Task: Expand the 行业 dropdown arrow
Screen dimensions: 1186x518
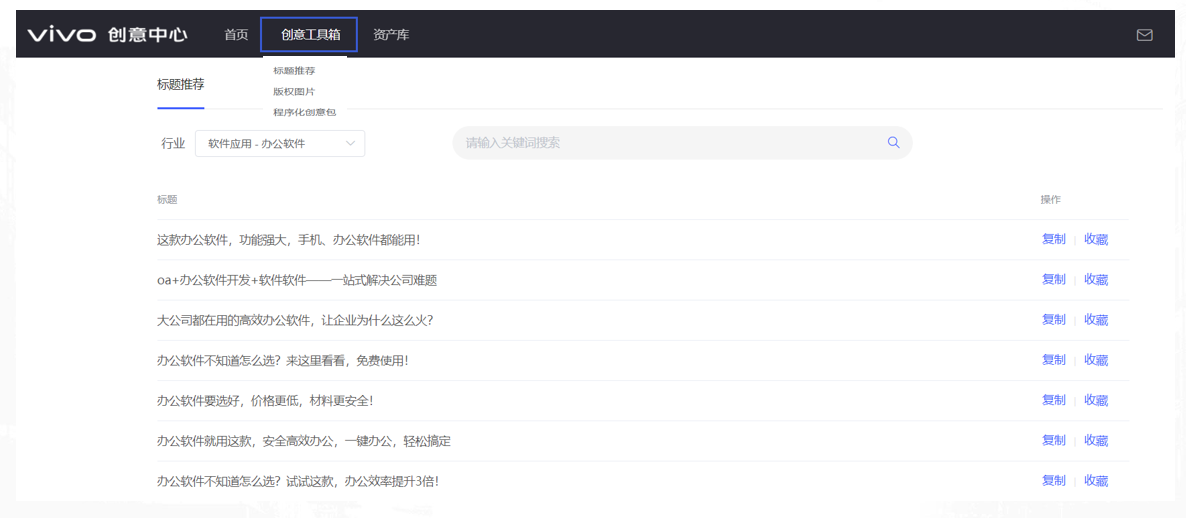Action: (350, 144)
